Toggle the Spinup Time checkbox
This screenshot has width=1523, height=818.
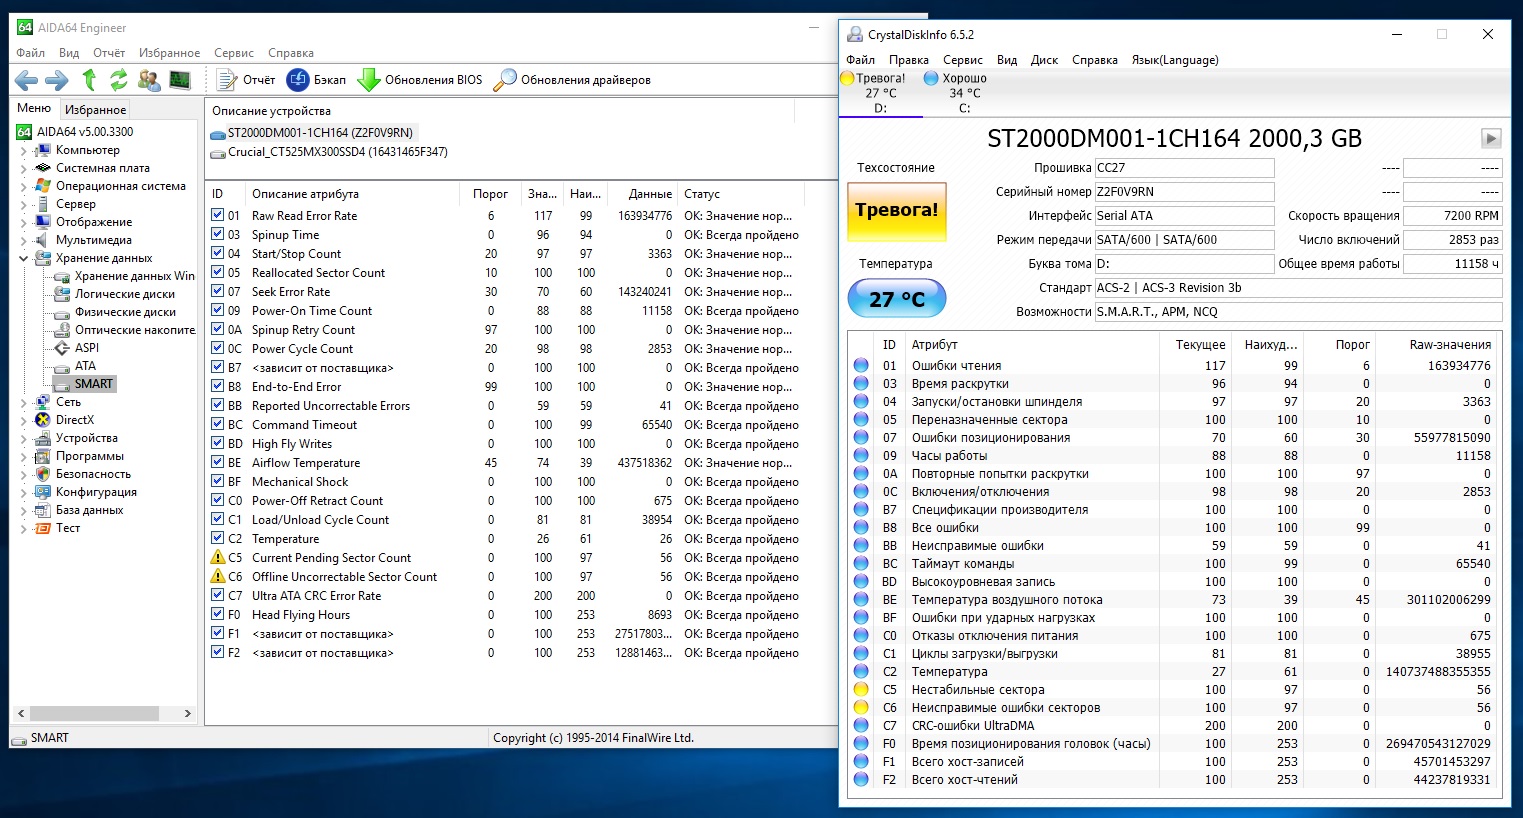tap(218, 235)
